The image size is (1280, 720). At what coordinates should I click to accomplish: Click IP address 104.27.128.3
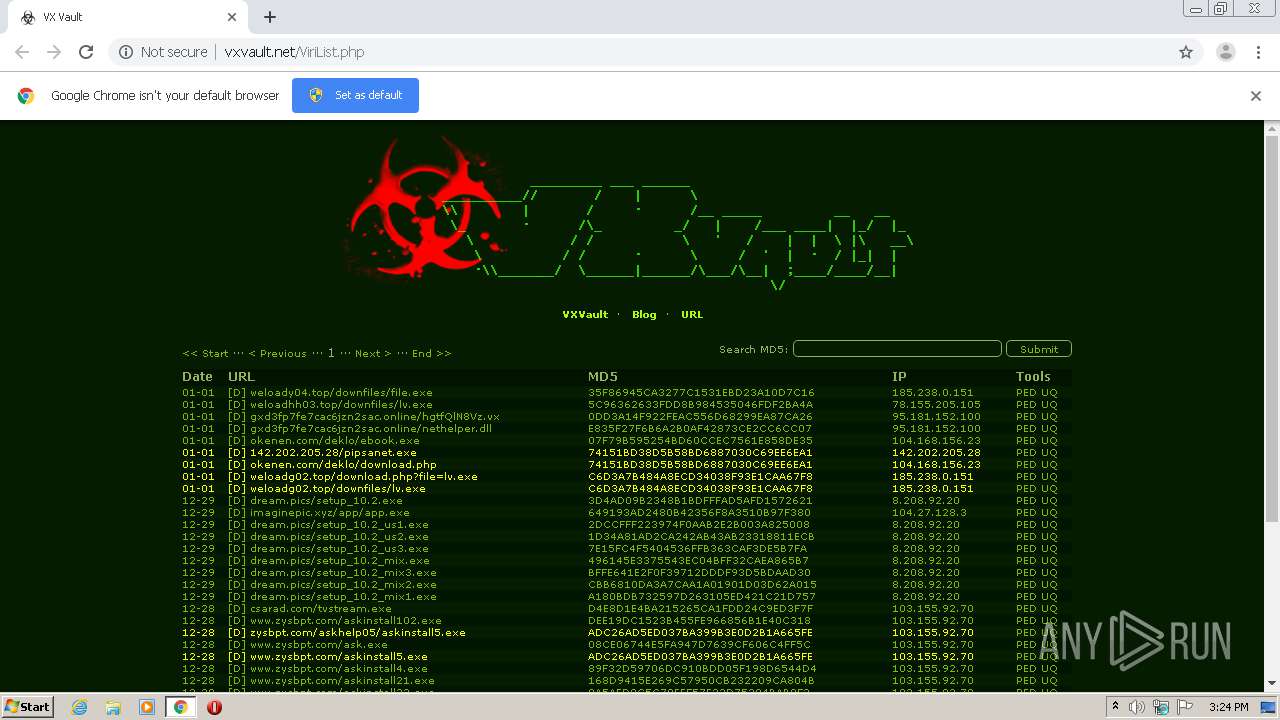pyautogui.click(x=929, y=513)
